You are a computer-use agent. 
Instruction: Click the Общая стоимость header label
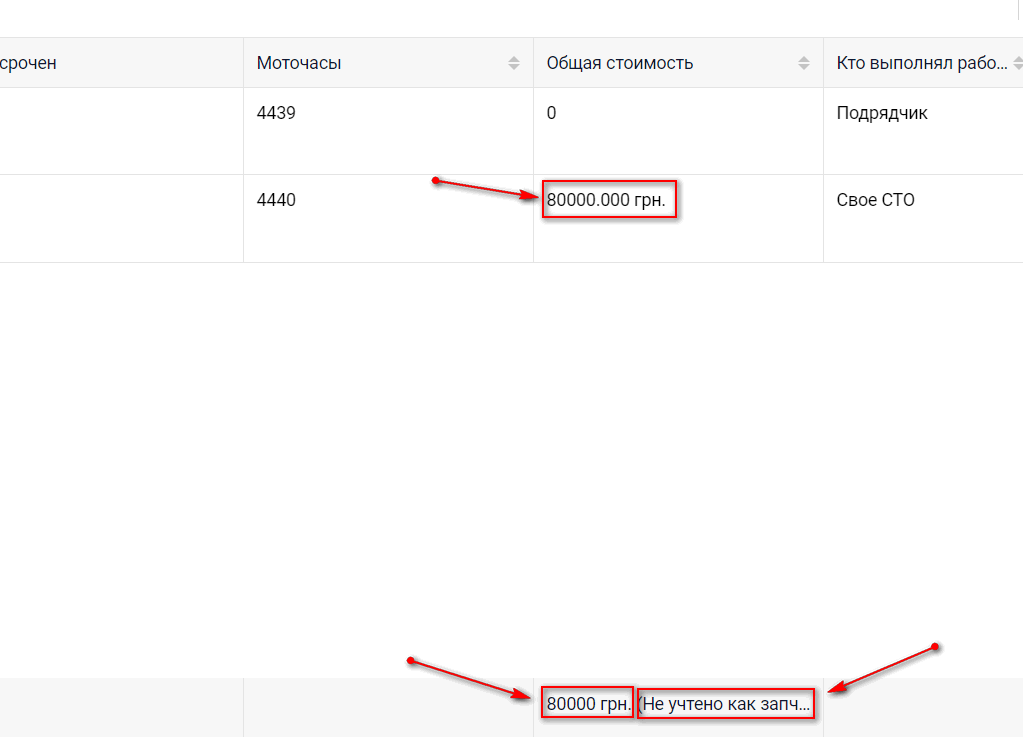[x=619, y=63]
